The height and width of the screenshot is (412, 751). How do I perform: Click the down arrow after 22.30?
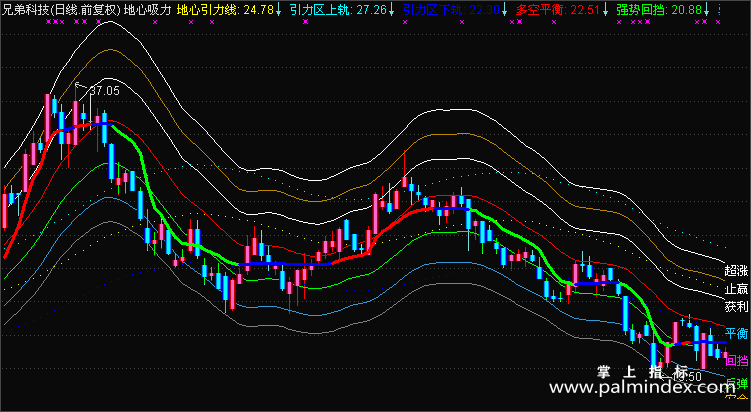pos(504,10)
